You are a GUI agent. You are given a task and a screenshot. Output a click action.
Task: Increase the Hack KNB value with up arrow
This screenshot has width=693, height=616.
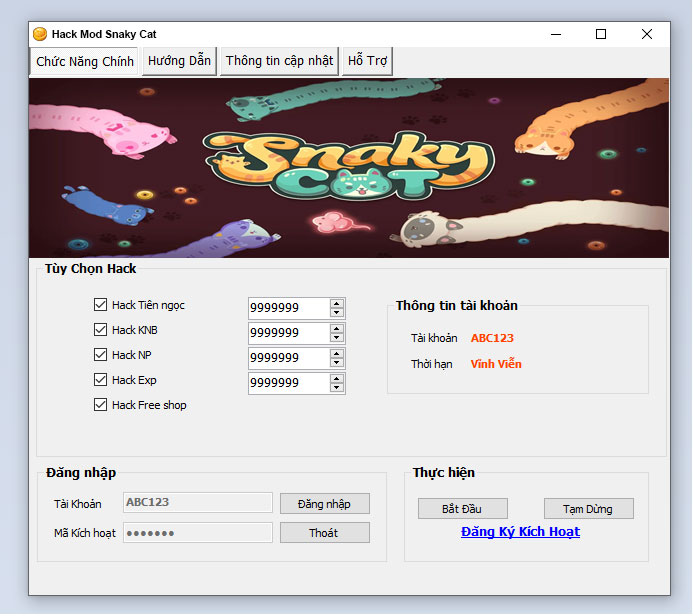[x=337, y=329]
